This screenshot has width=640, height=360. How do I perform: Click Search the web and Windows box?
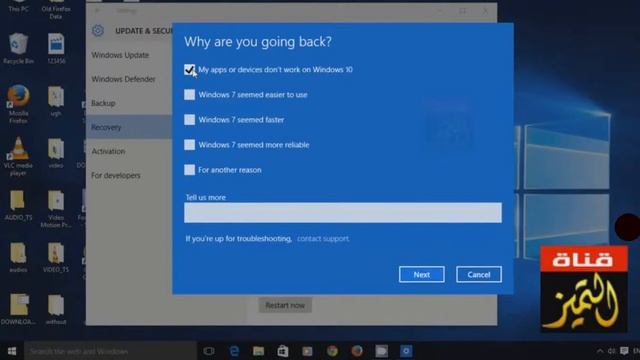110,351
